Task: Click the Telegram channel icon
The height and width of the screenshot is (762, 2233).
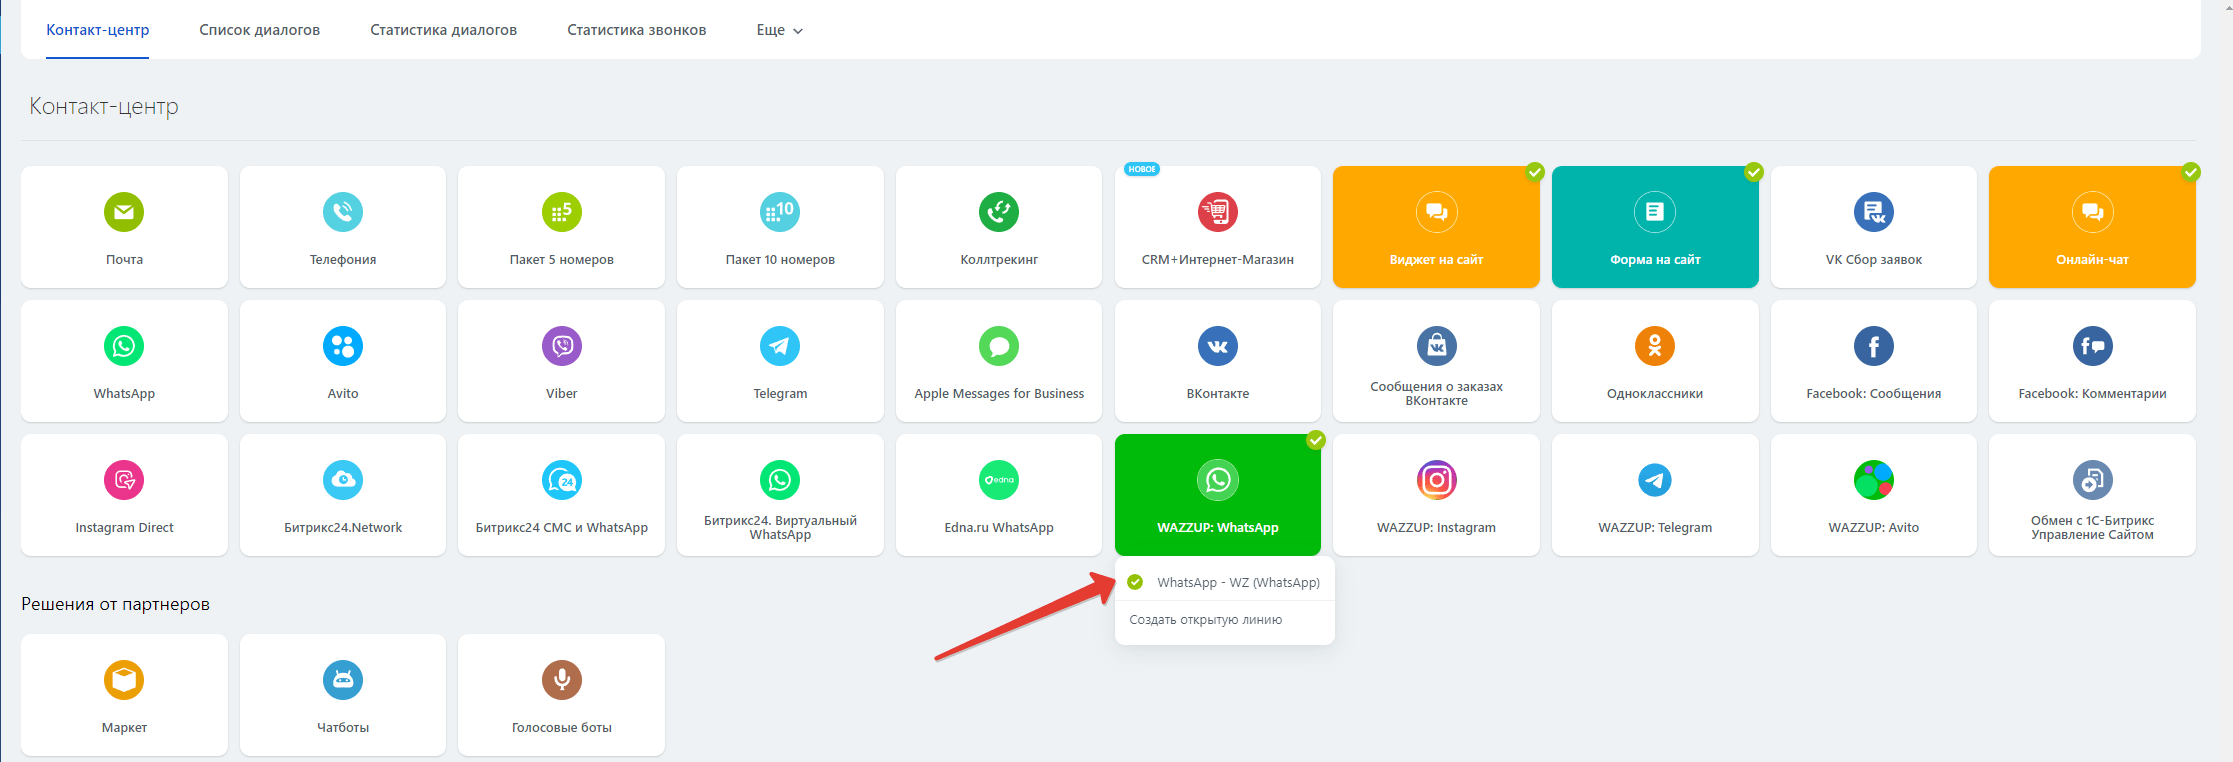Action: click(780, 346)
